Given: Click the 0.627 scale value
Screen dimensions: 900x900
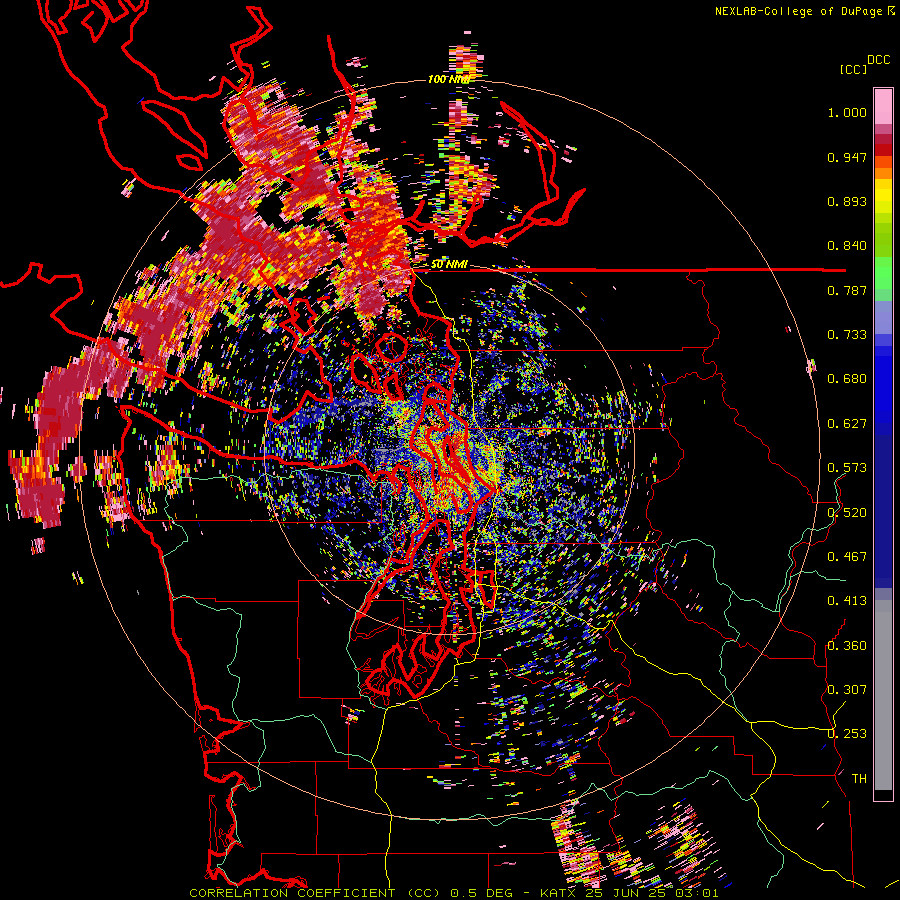Looking at the screenshot, I should tap(847, 424).
